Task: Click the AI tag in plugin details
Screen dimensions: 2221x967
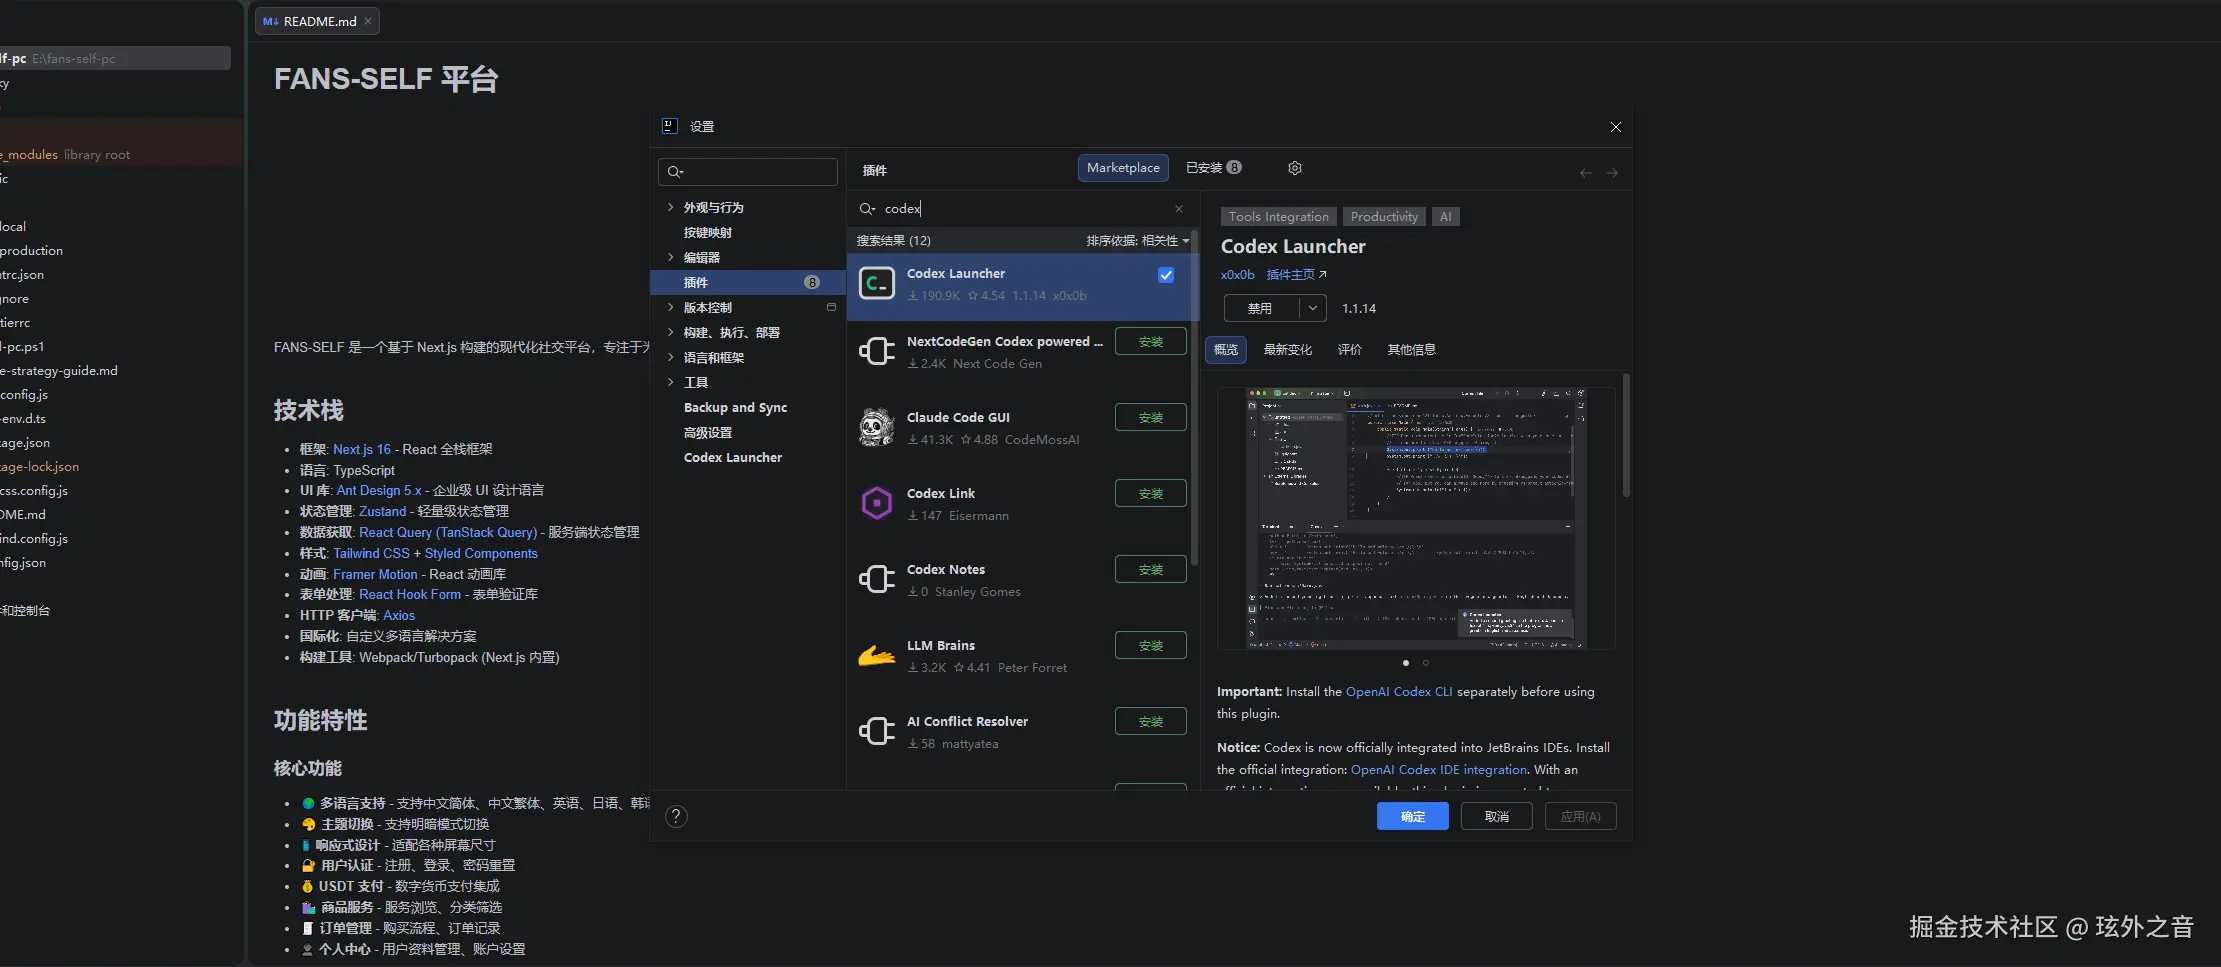Action: 1445,217
